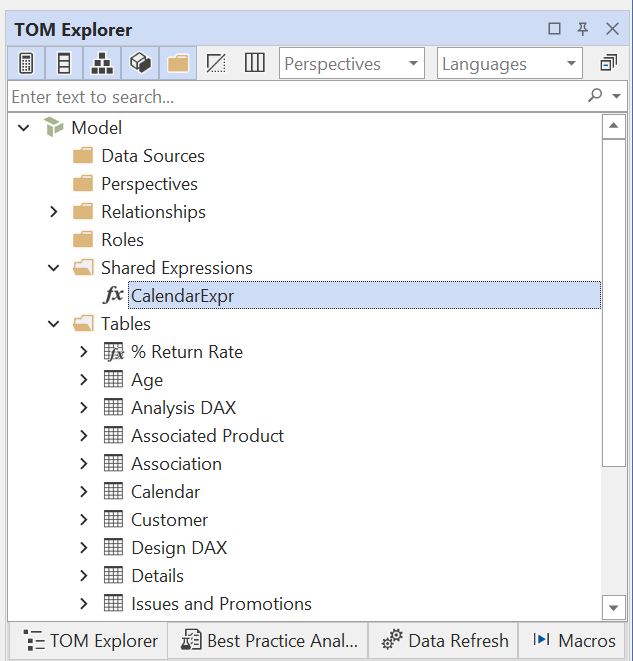Select the CalendarExpr shared expression

coord(182,296)
